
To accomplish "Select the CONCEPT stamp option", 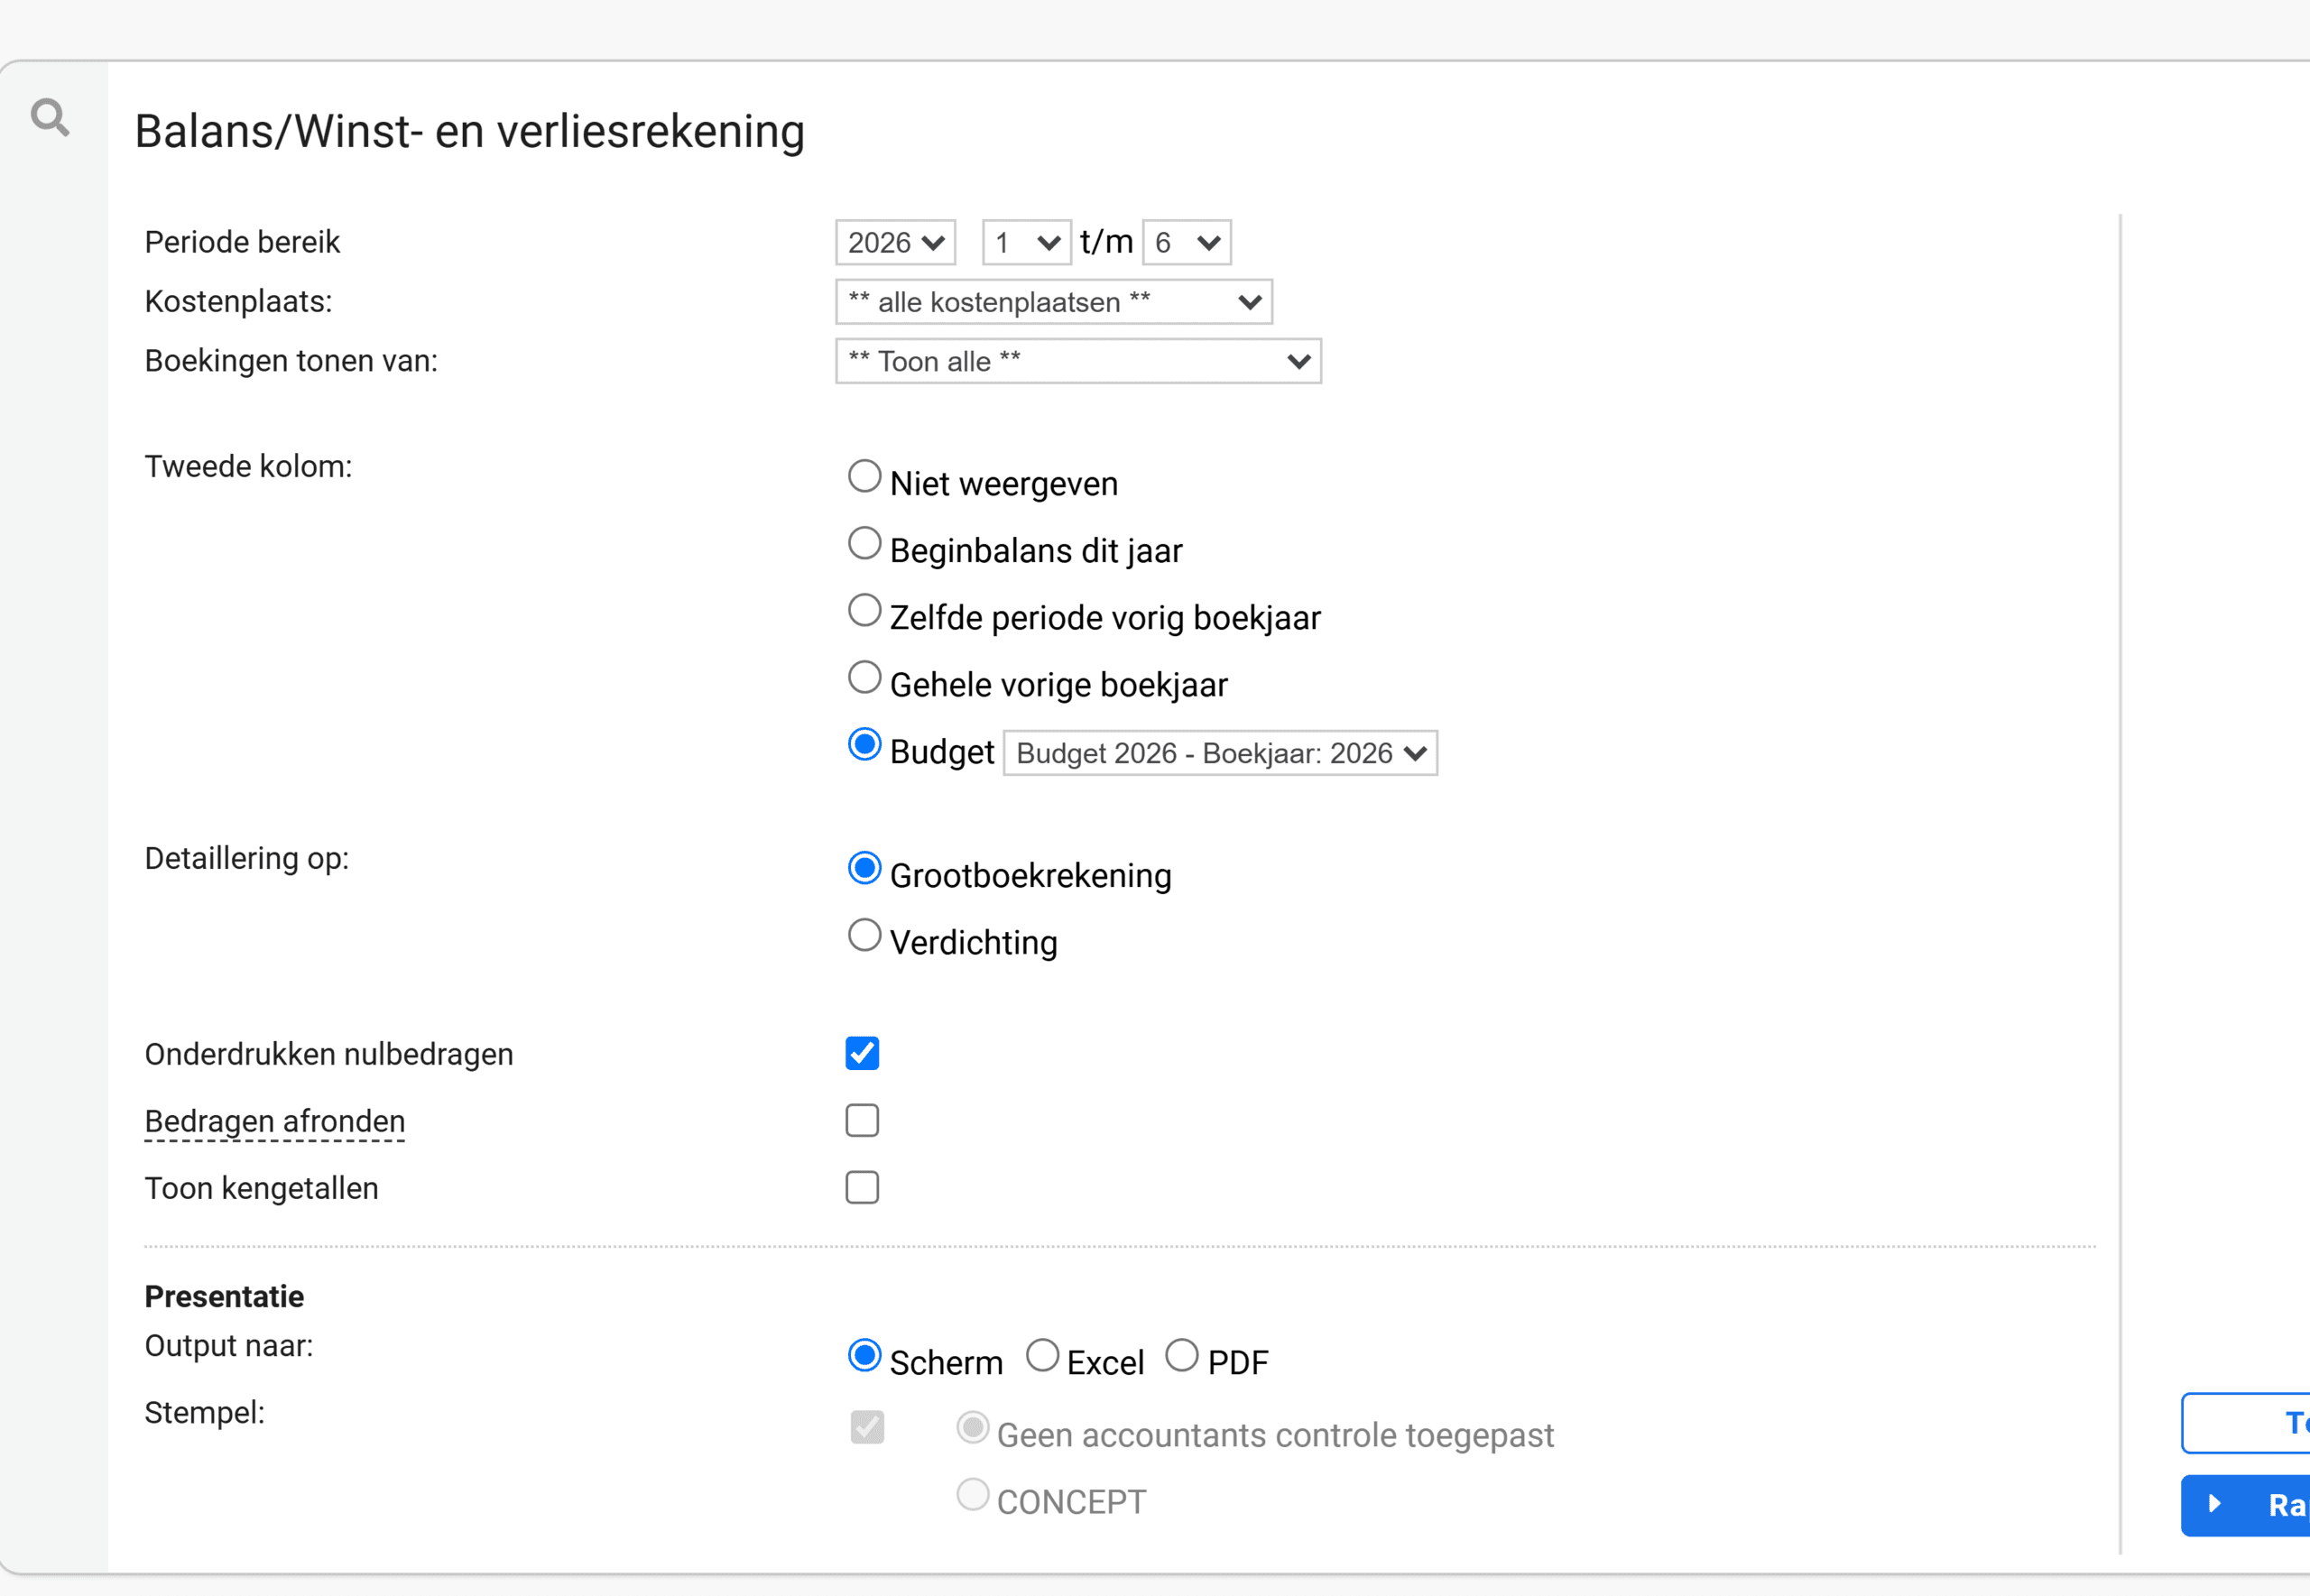I will point(972,1494).
